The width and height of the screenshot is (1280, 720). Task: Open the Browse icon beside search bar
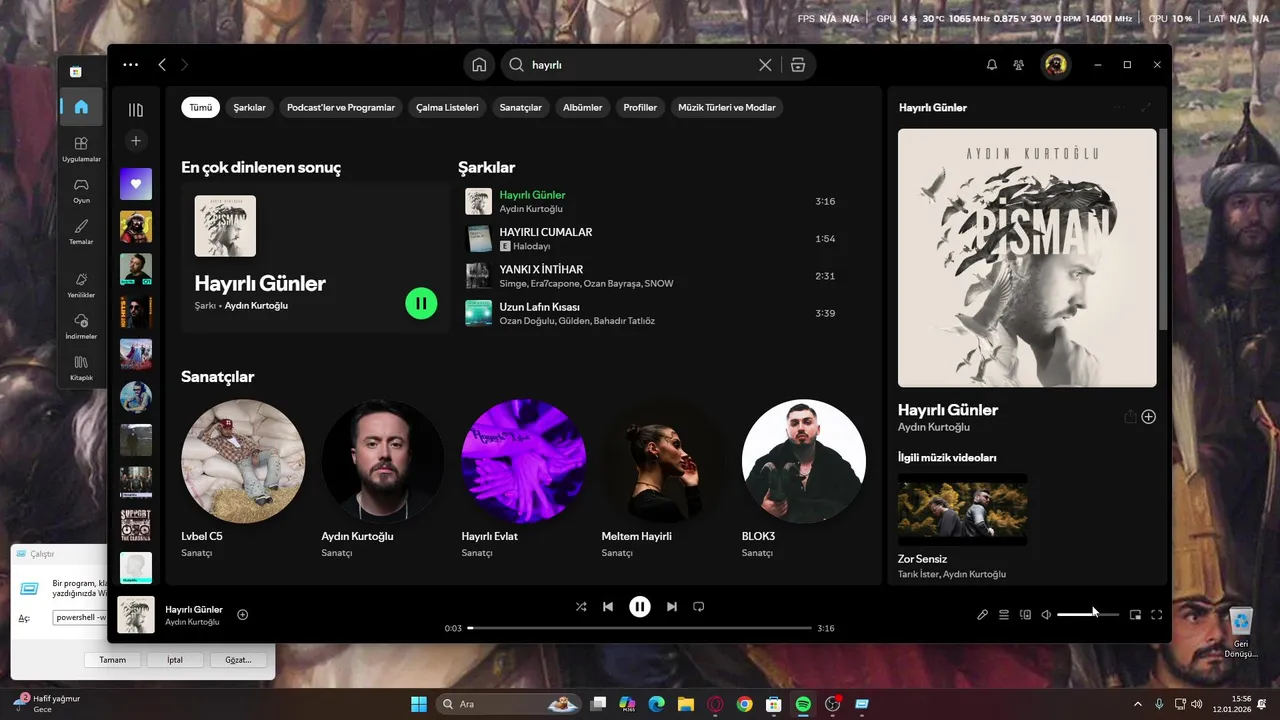click(x=797, y=65)
